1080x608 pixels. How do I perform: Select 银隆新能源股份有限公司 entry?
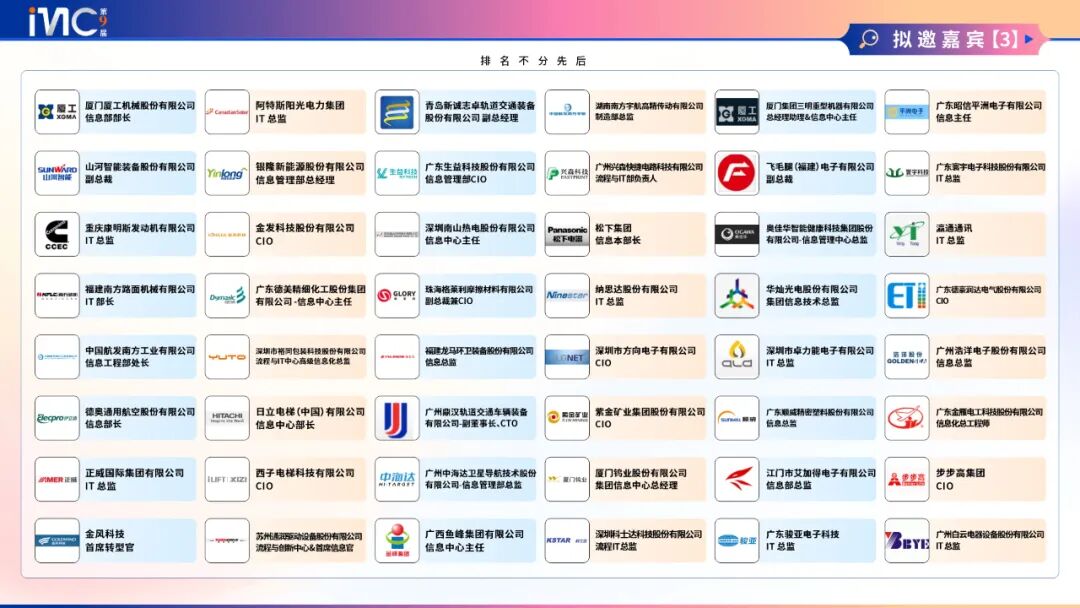(x=310, y=173)
